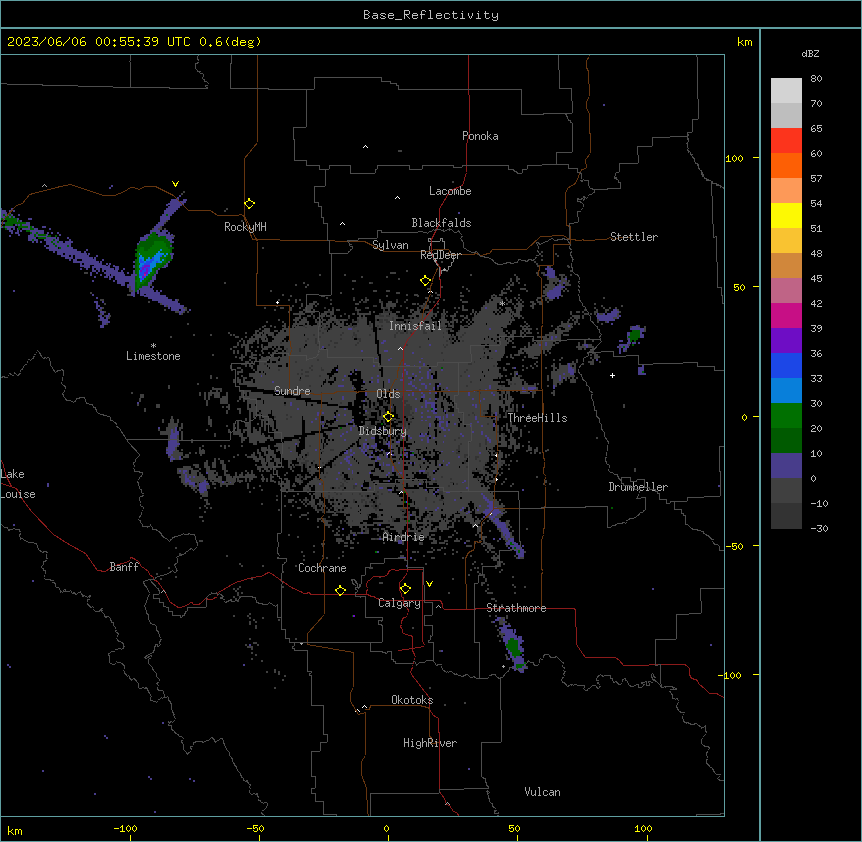Pick the dark green 10-20 dBZ legend swatch

pyautogui.click(x=786, y=440)
